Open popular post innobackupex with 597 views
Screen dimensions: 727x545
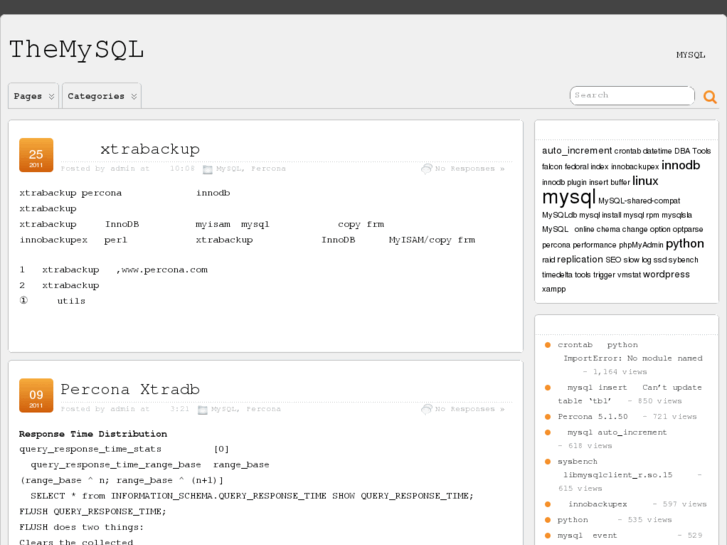[598, 504]
